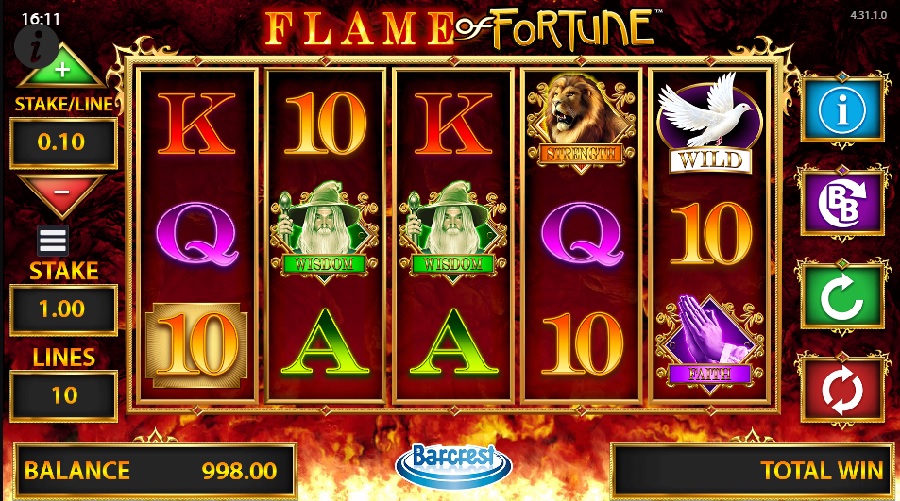Select the Wisdom wizard on reel two

[324, 232]
